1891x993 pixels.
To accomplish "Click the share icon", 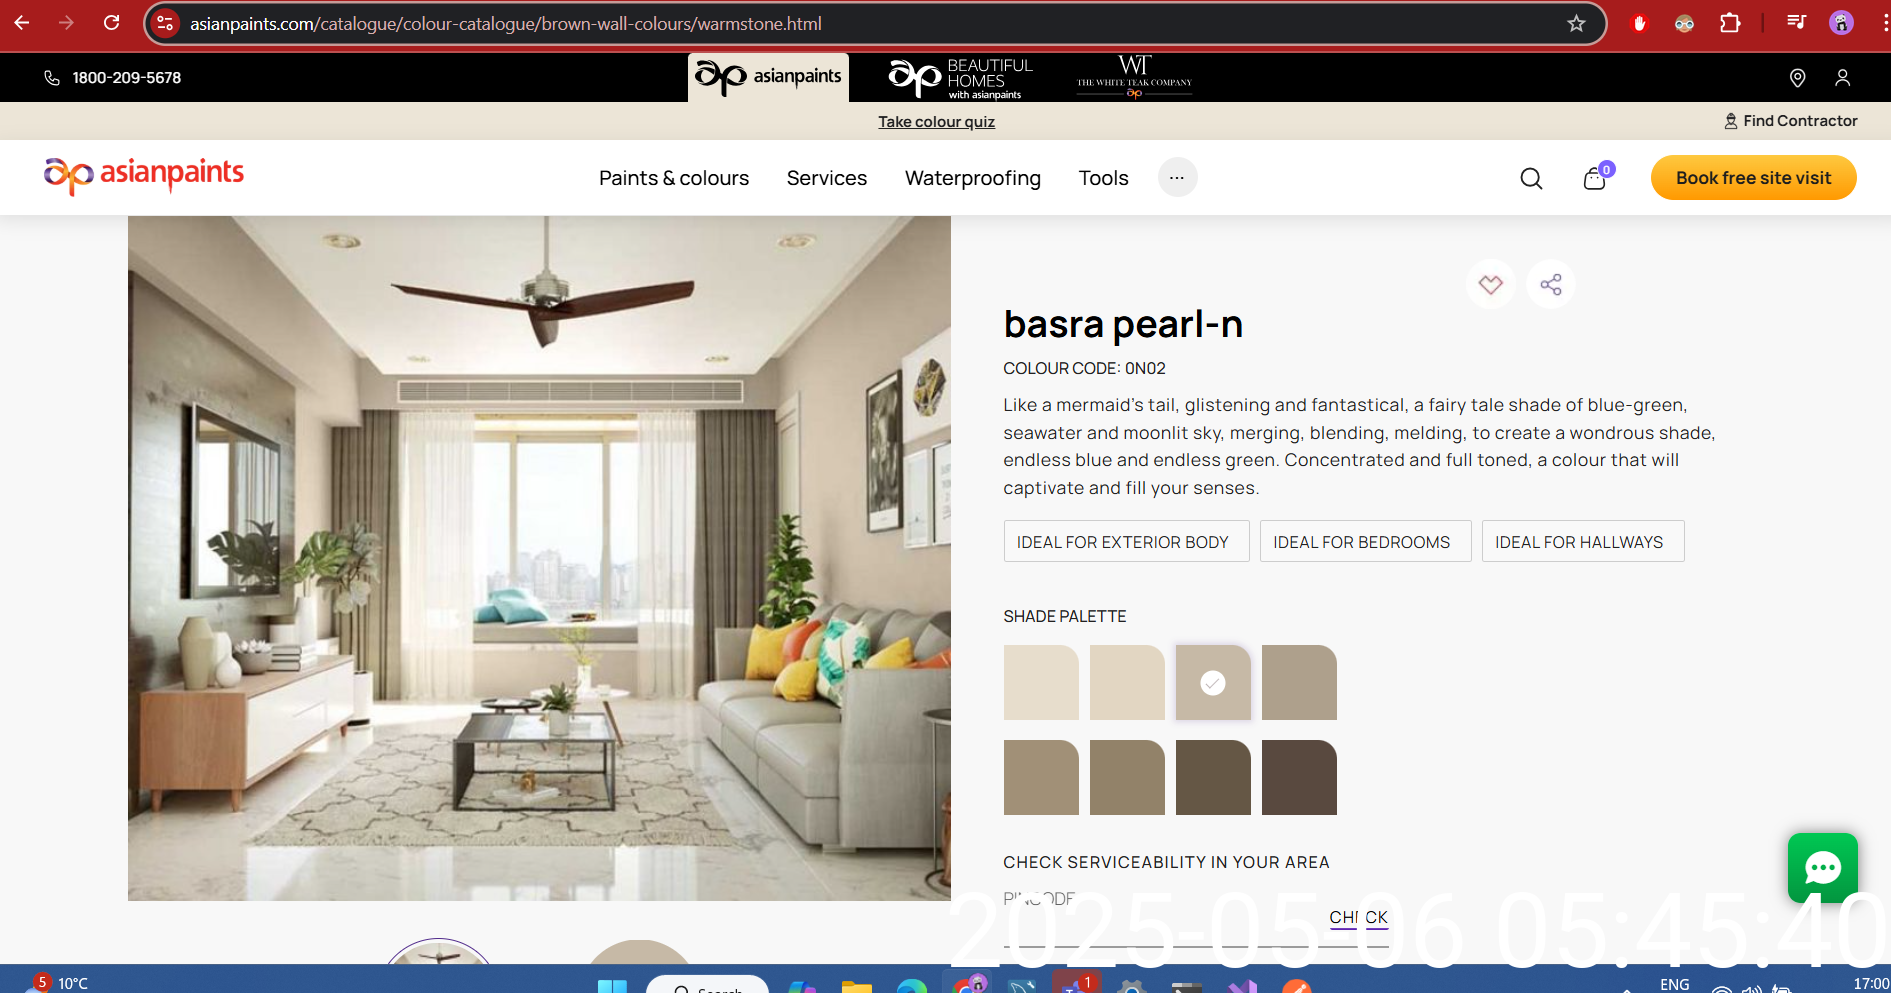I will point(1551,285).
